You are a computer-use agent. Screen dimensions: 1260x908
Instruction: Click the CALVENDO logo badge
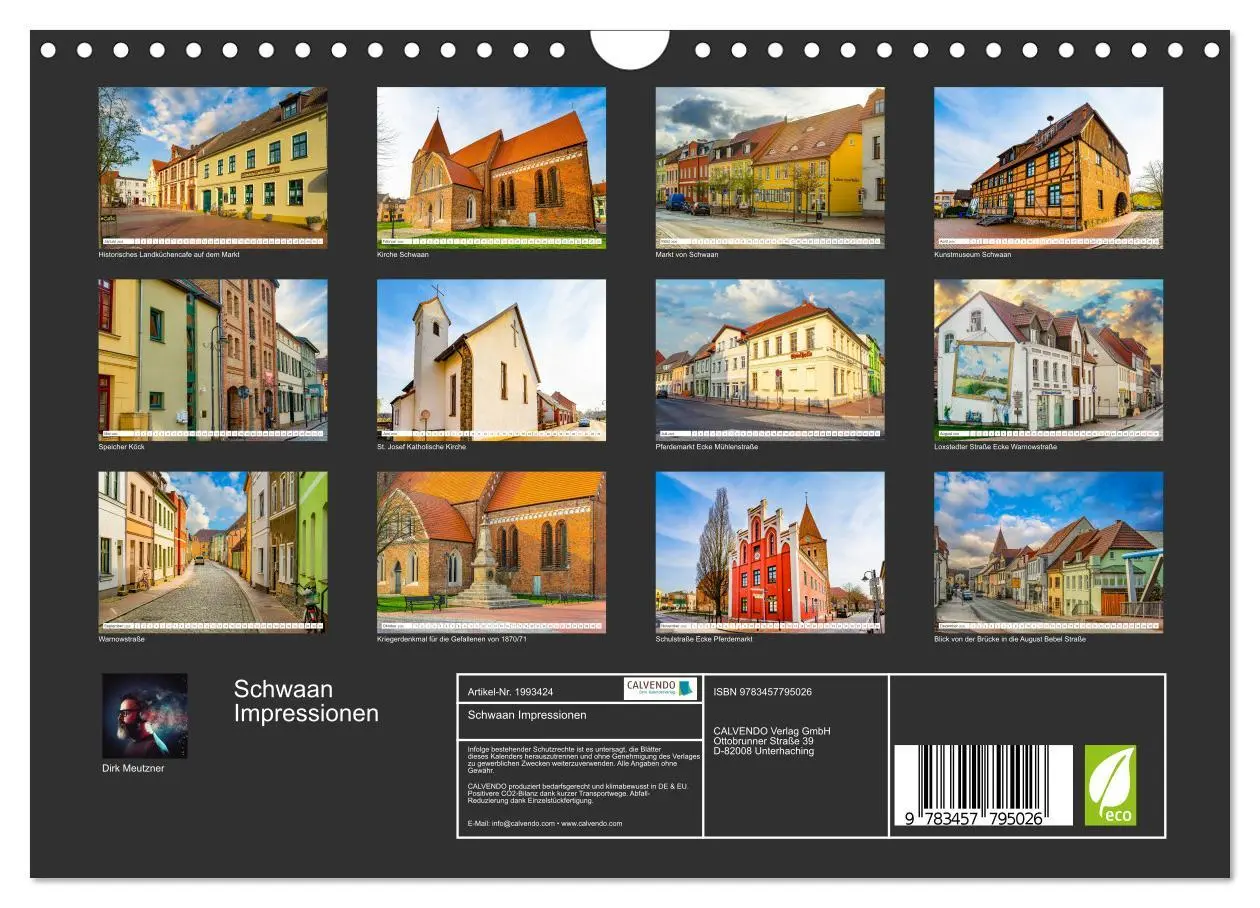pos(660,688)
